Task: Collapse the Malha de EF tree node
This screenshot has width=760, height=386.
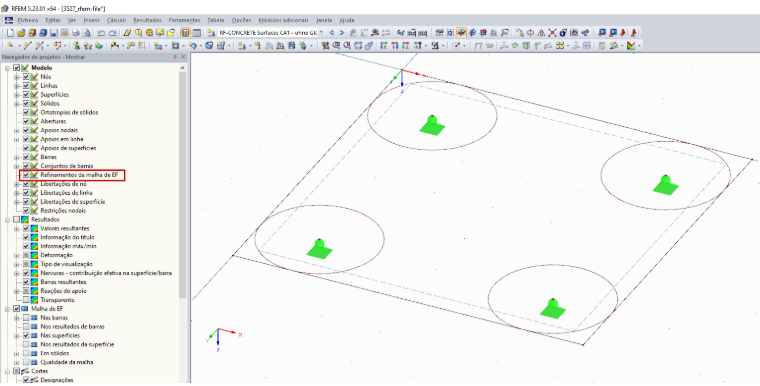Action: coord(7,309)
